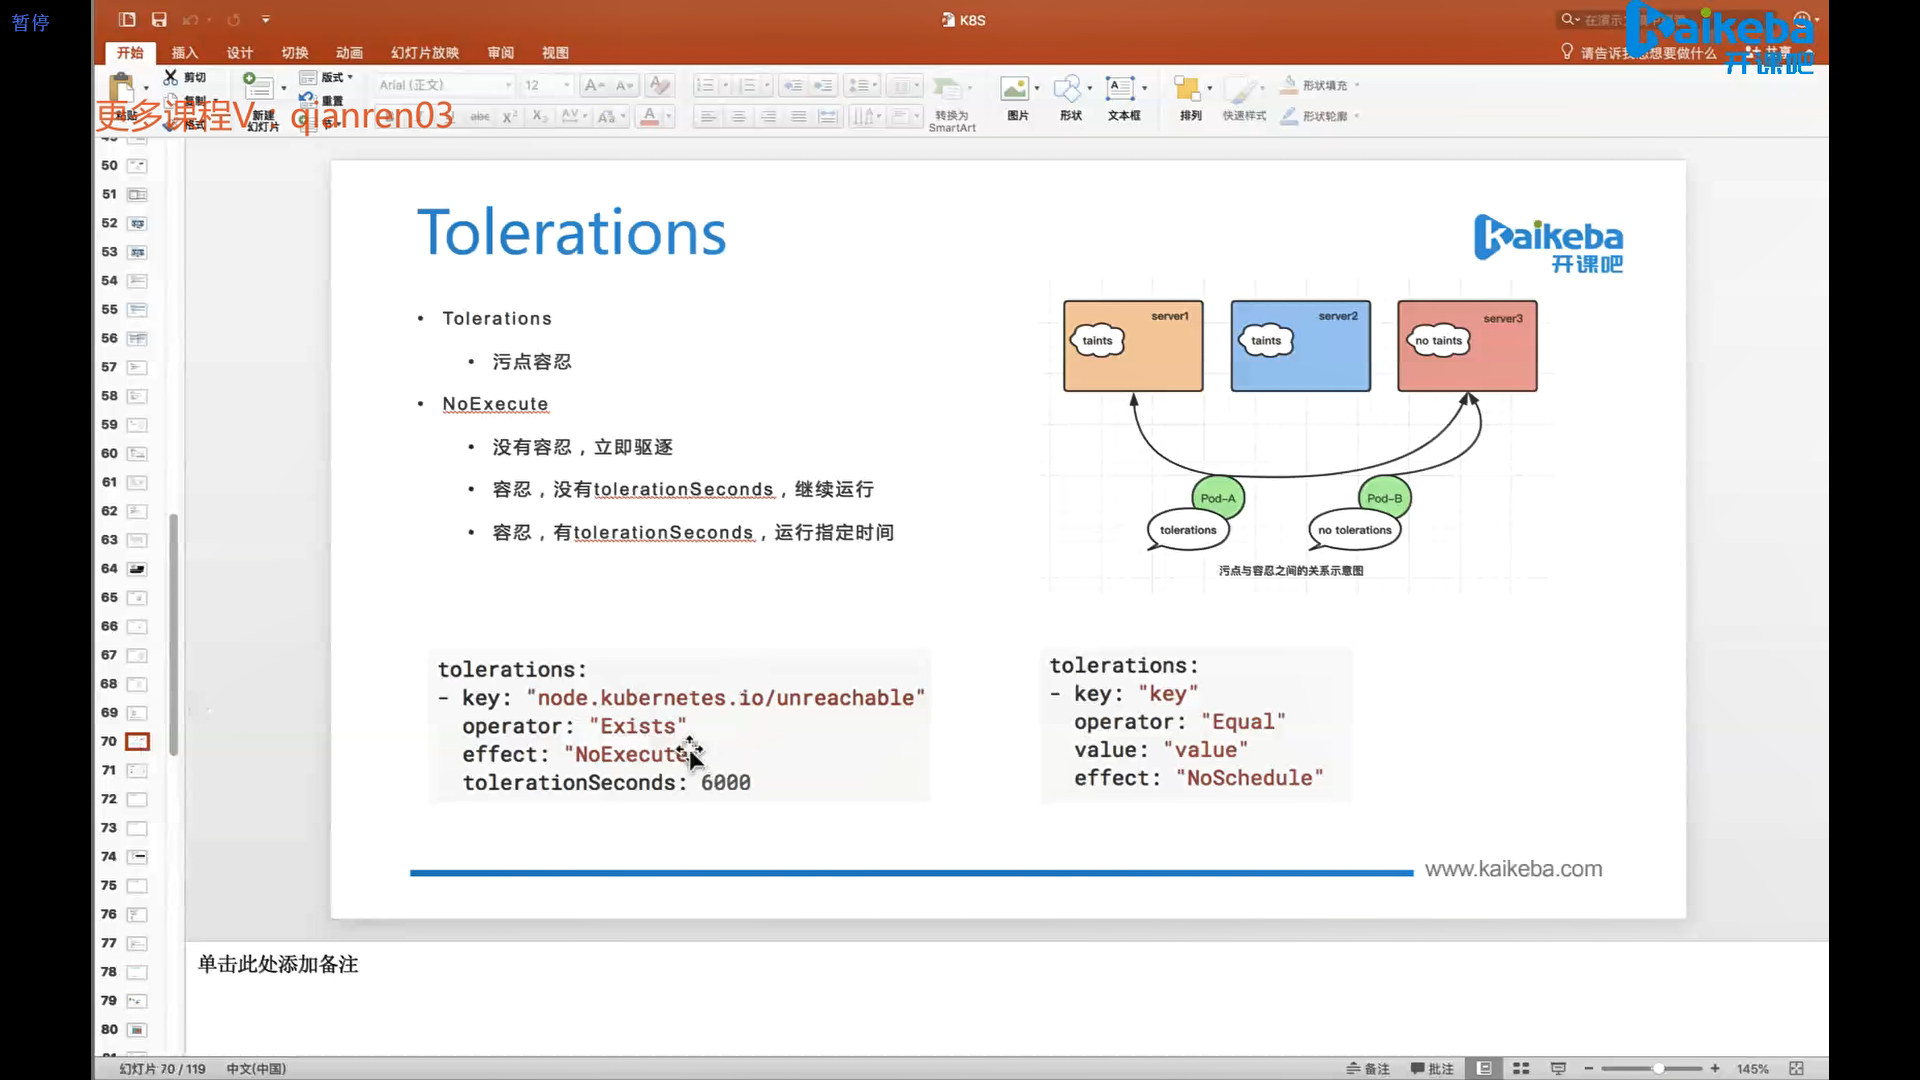Switch to the 幻灯片放映 tab
Viewport: 1920px width, 1080px height.
coord(425,53)
